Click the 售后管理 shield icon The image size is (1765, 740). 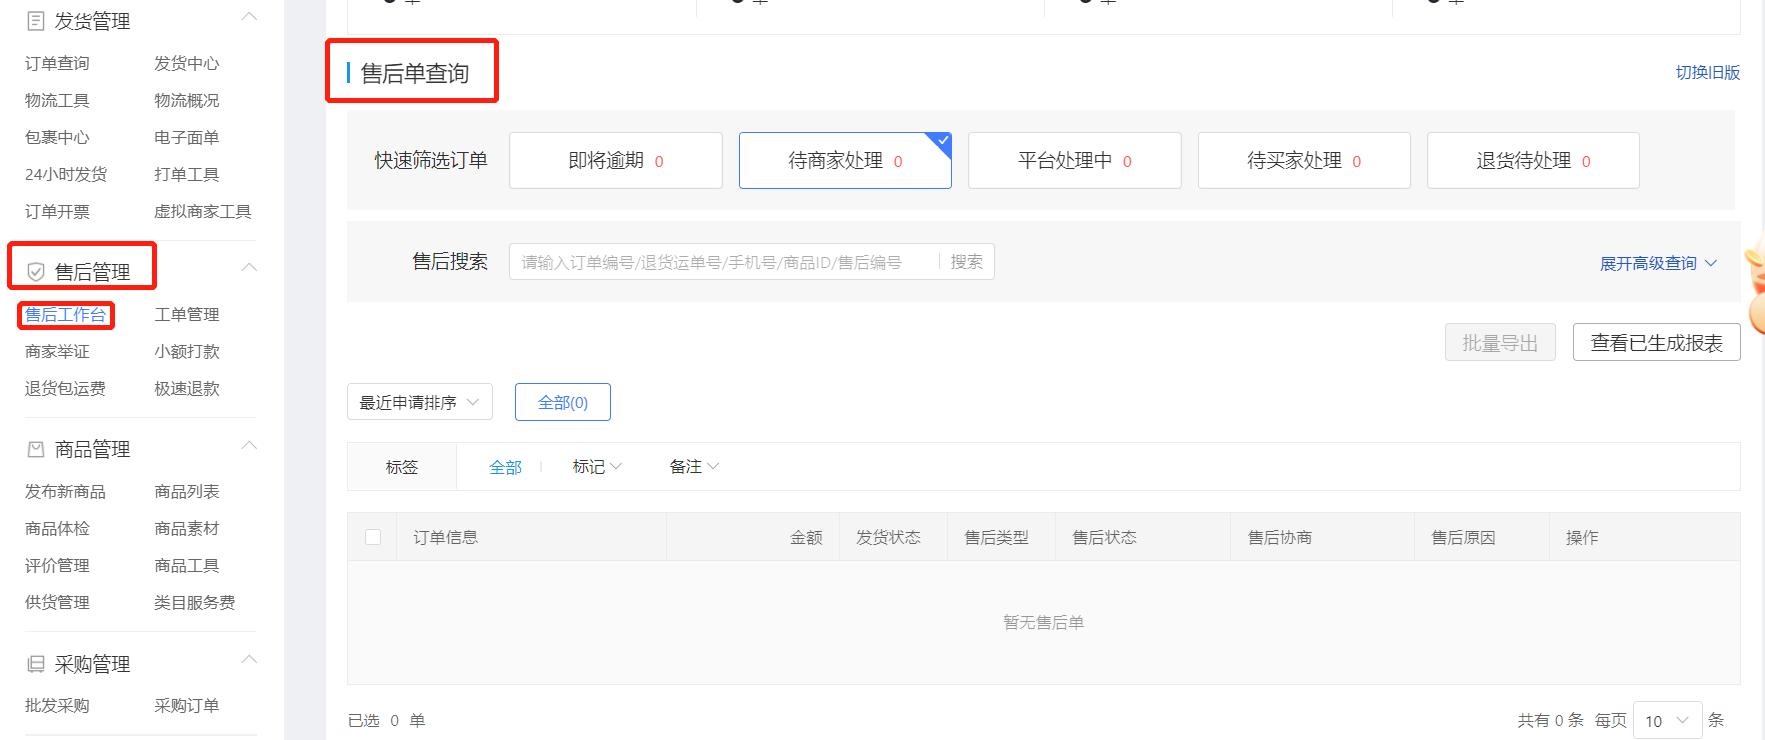tap(36, 272)
